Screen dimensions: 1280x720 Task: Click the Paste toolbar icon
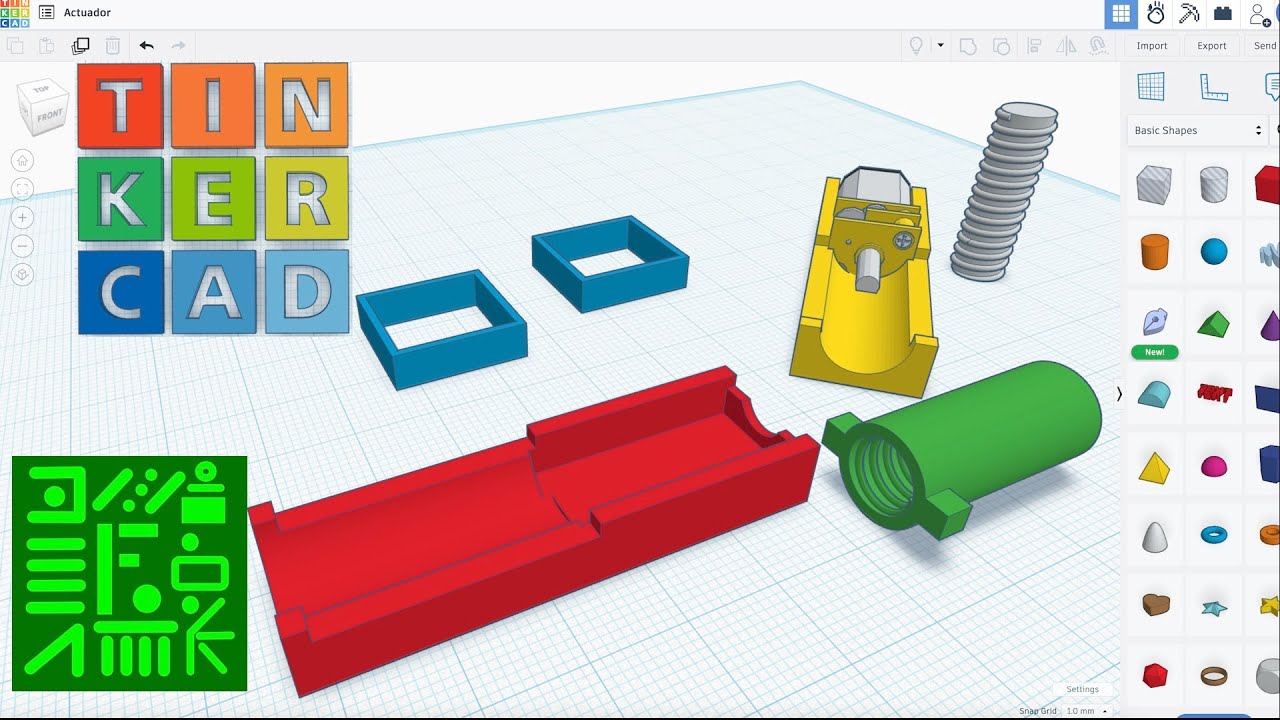47,45
